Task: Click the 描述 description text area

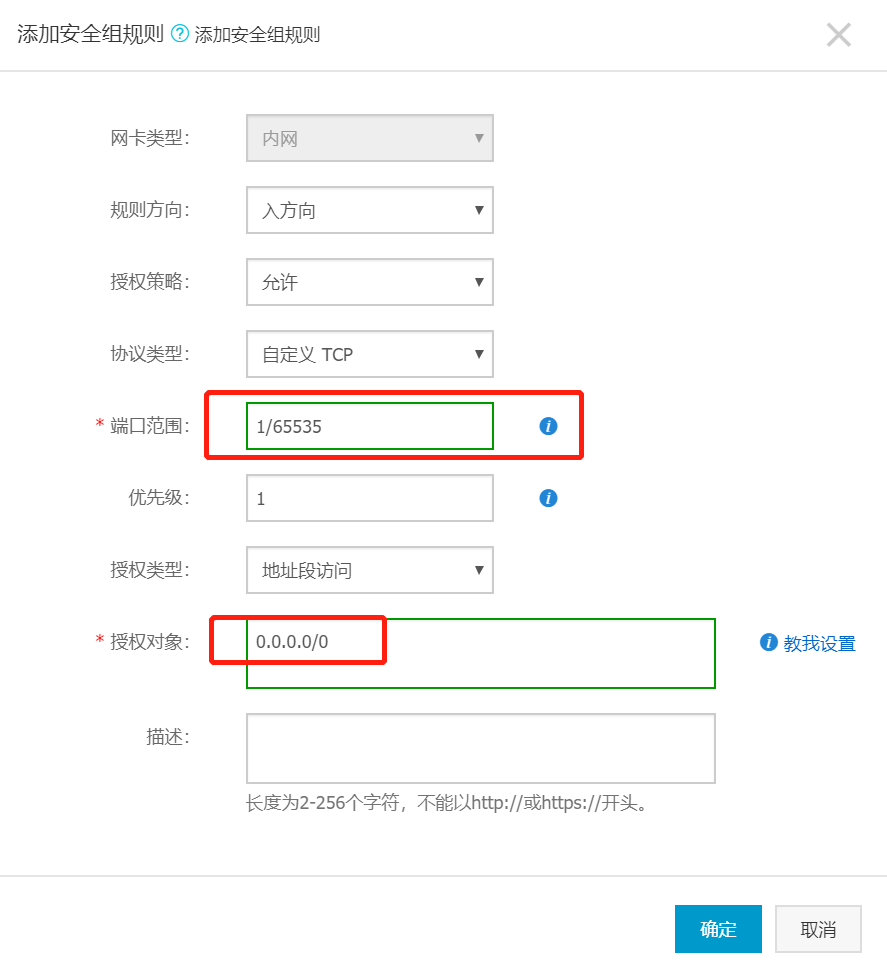Action: (481, 749)
